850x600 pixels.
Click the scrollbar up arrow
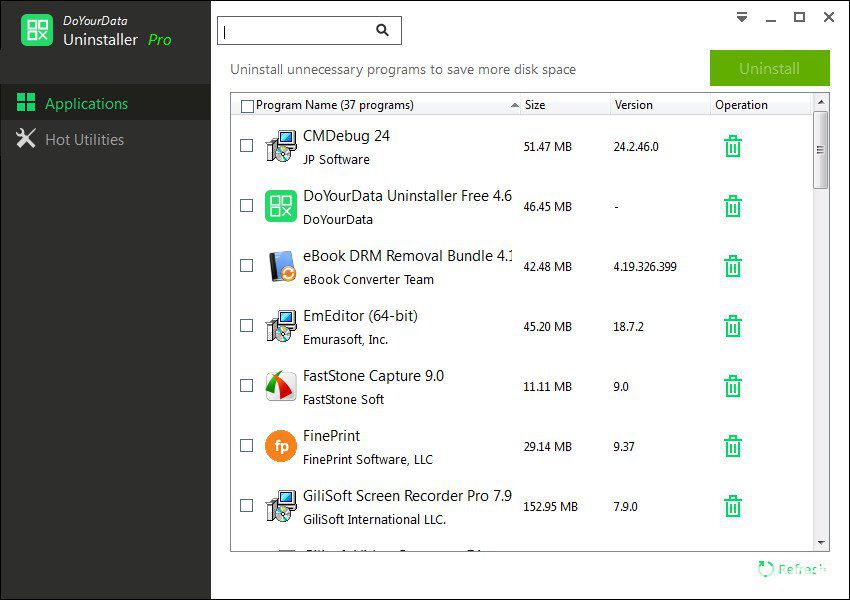[x=821, y=102]
